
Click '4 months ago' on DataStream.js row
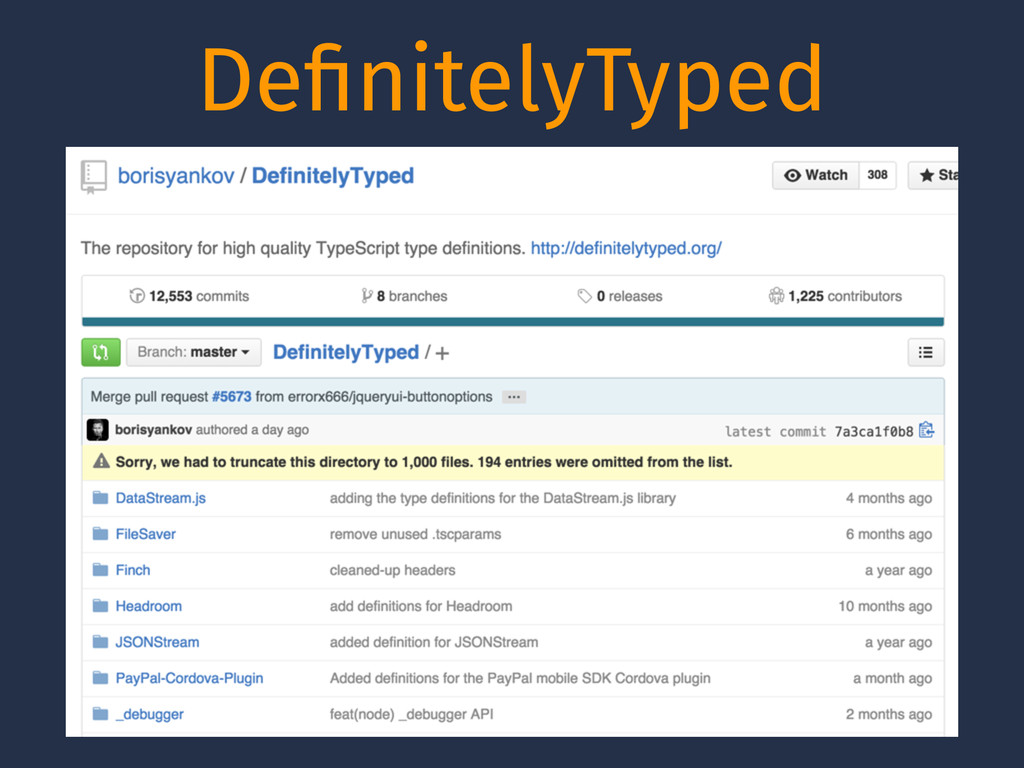[x=889, y=498]
